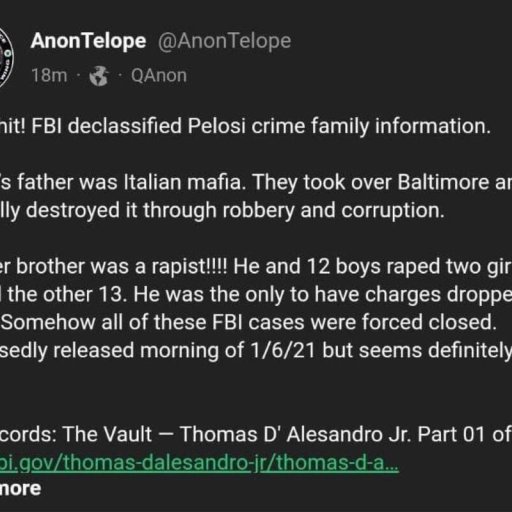This screenshot has height=512, width=512.
Task: Click the 18m post timestamp
Action: coord(49,75)
